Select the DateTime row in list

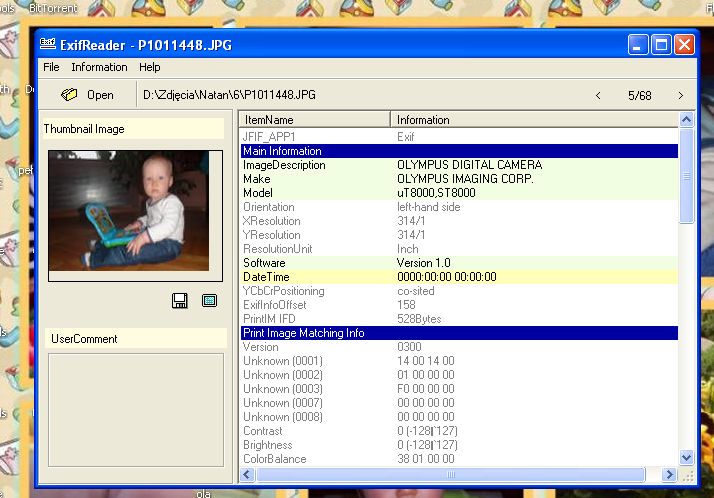459,277
